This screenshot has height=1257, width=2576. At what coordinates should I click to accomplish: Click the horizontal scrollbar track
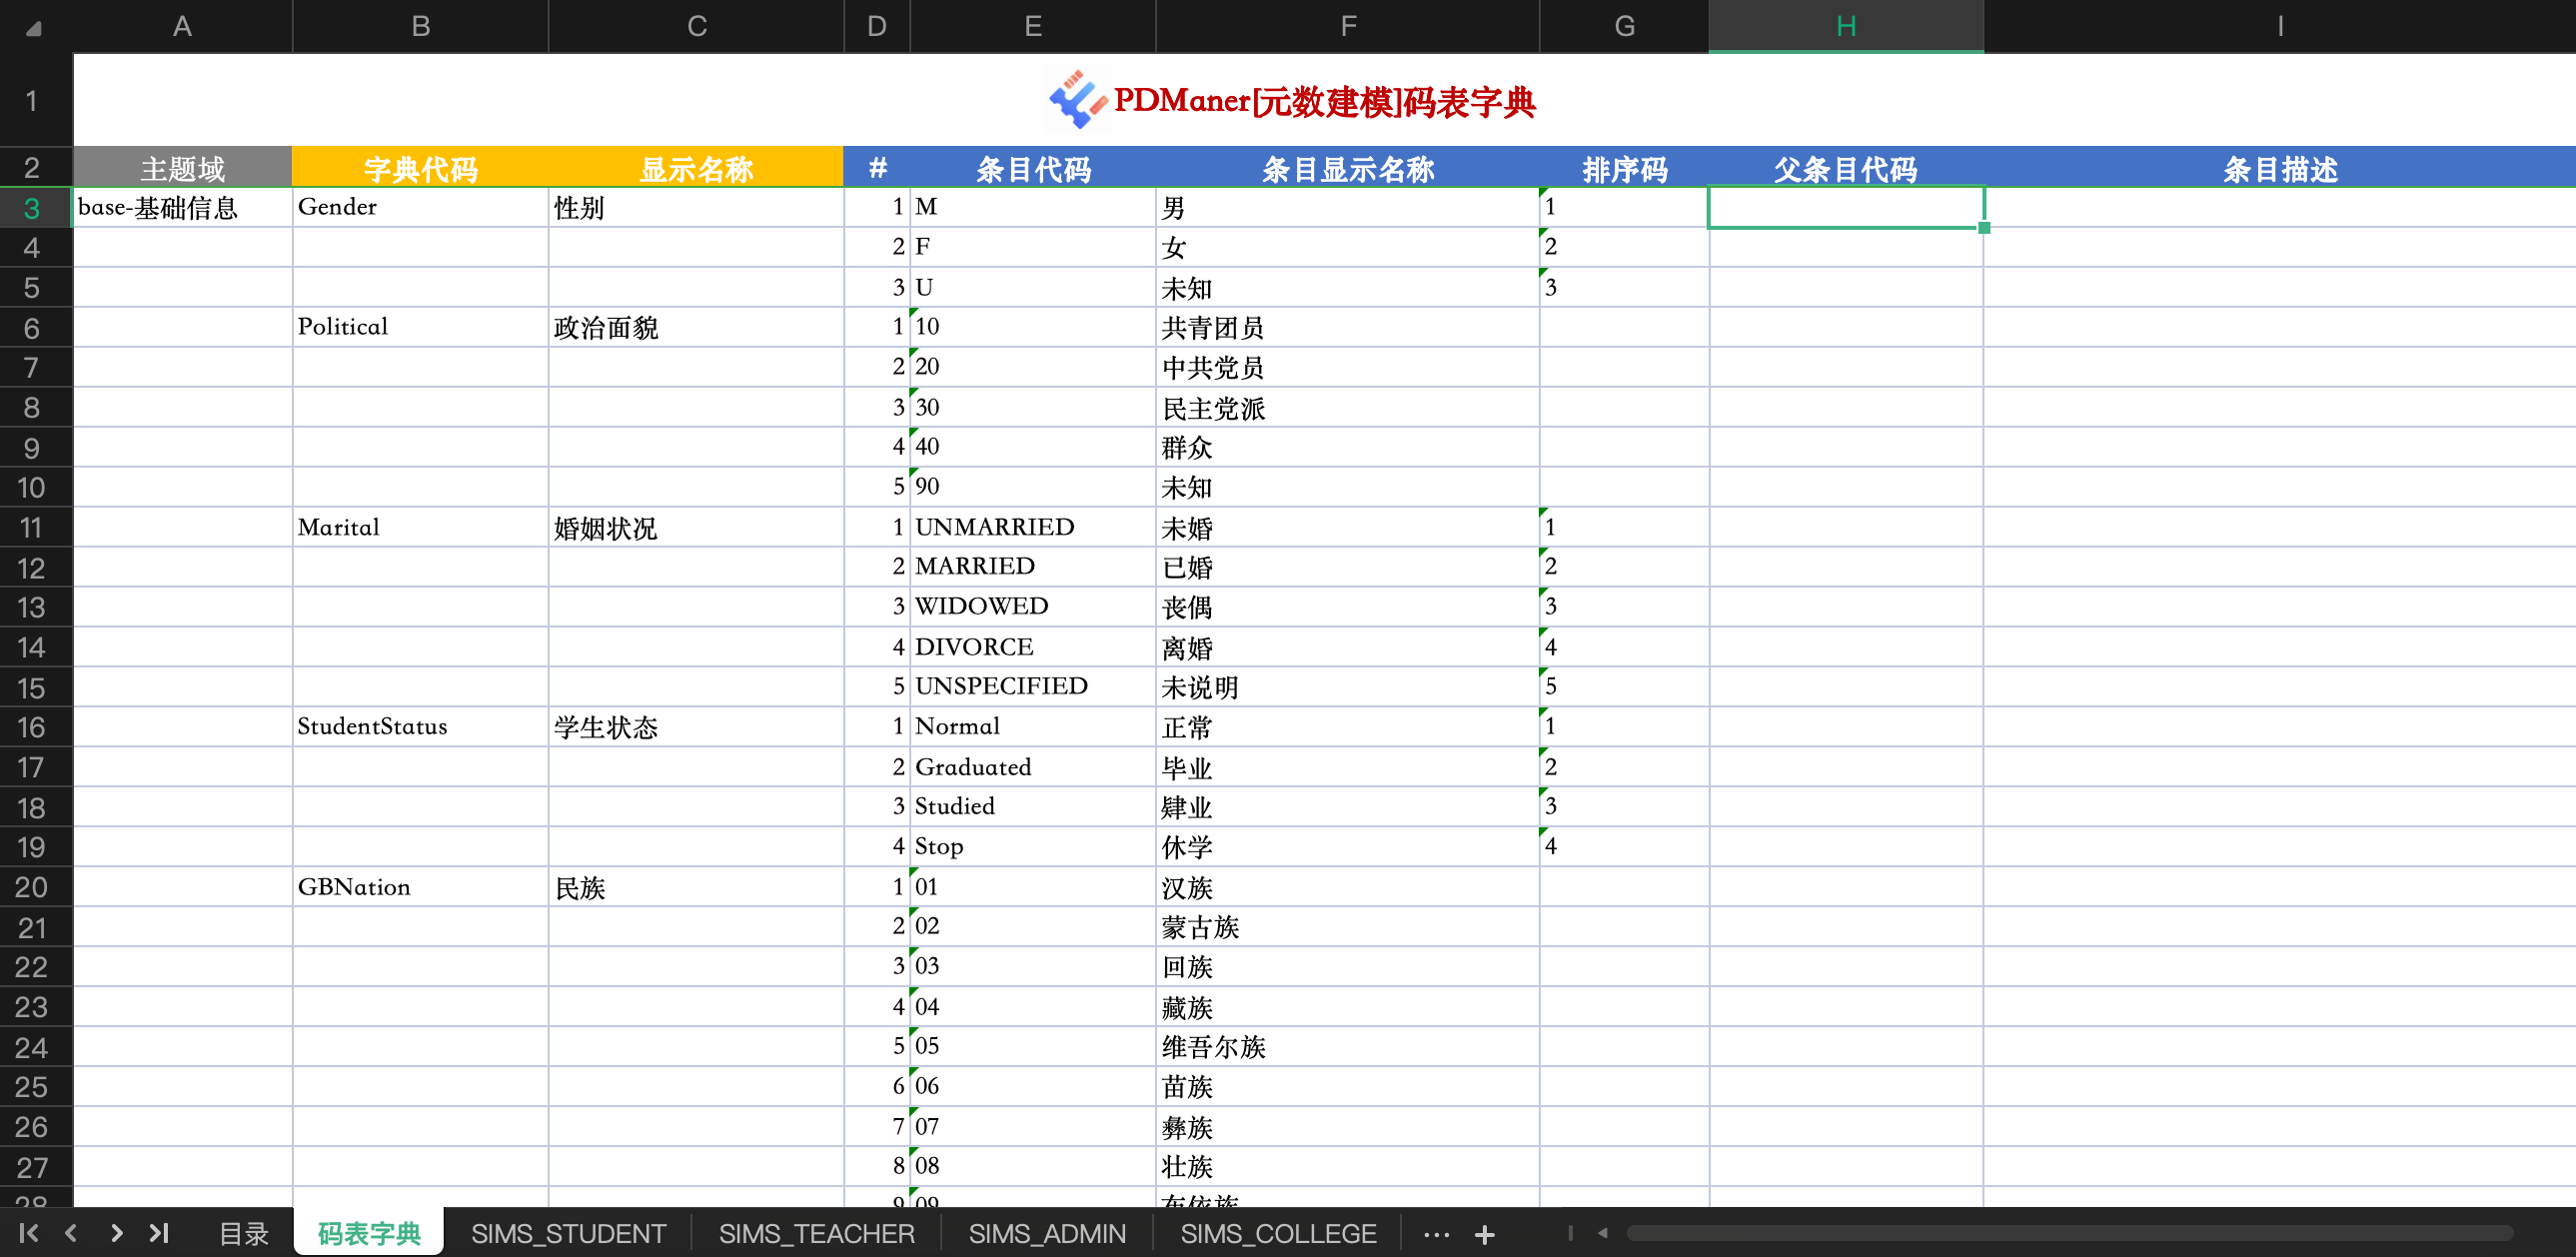pyautogui.click(x=2070, y=1233)
